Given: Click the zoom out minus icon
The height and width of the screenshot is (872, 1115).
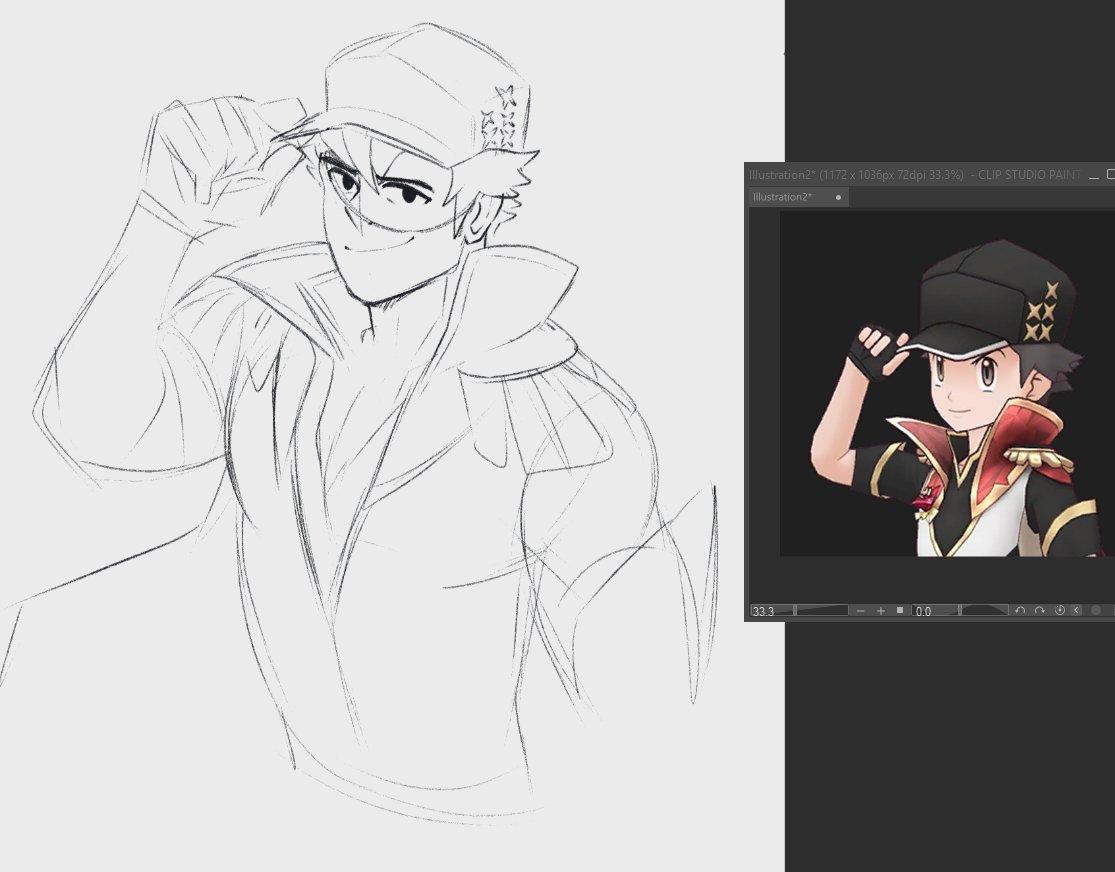Looking at the screenshot, I should tap(860, 610).
